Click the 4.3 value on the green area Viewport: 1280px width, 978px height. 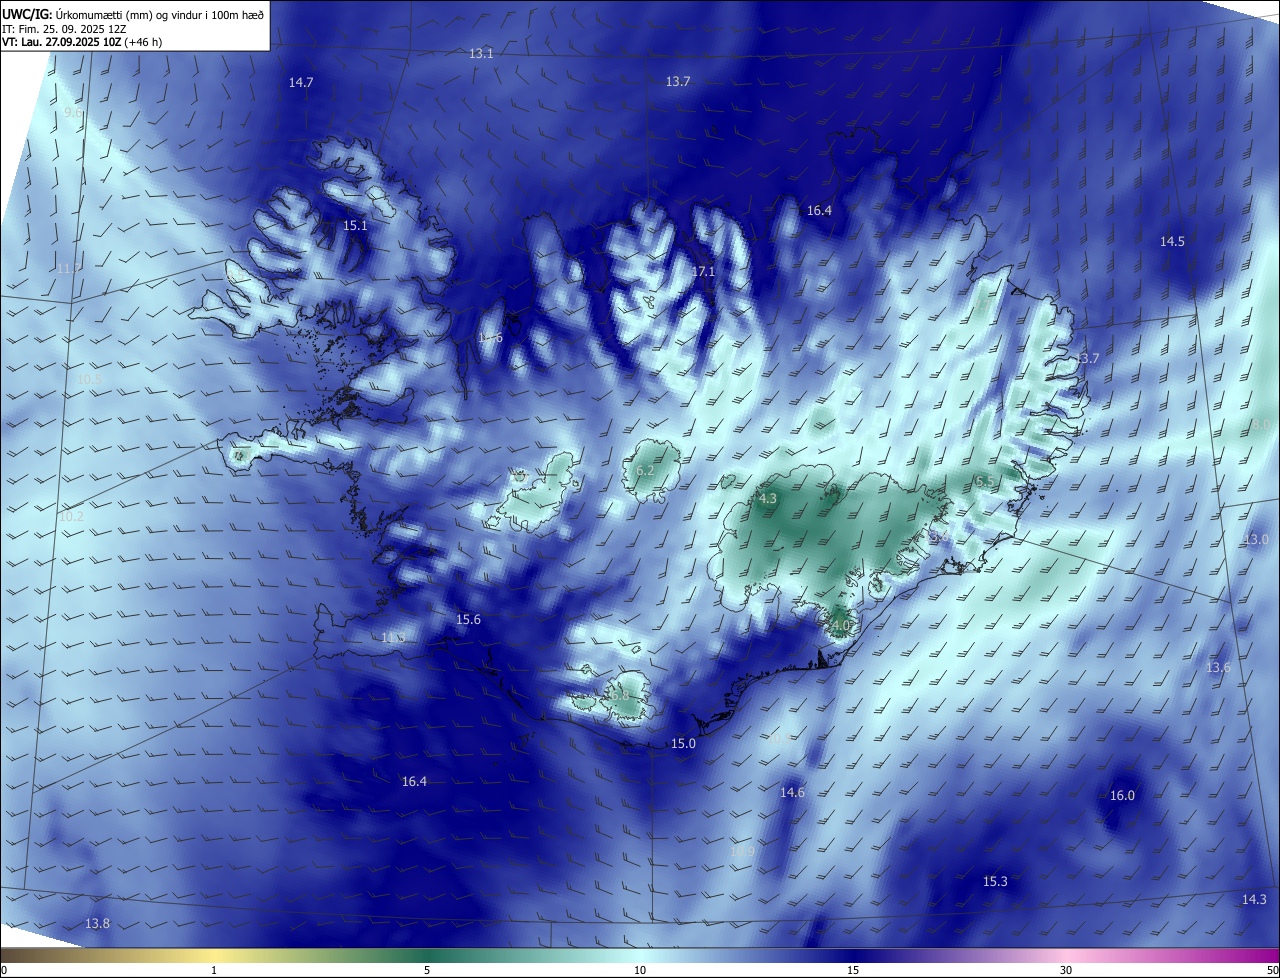coord(767,498)
